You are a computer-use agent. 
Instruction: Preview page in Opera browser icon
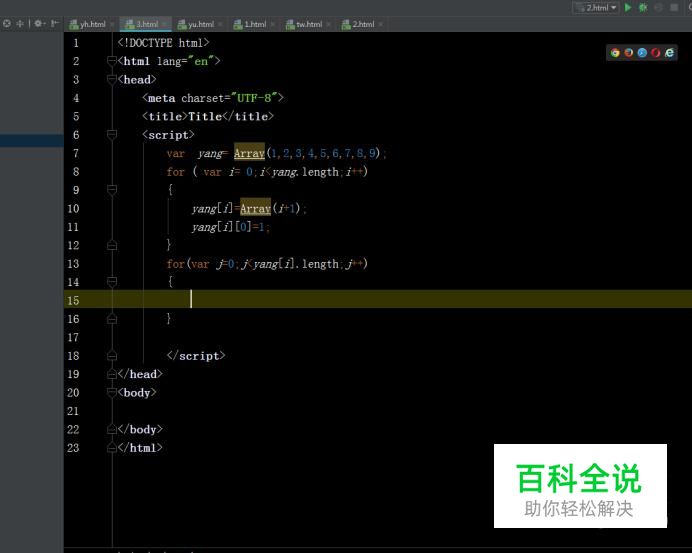(656, 53)
